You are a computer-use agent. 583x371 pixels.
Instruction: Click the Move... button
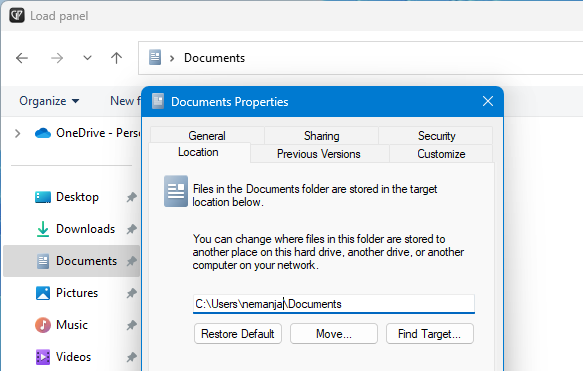click(x=334, y=334)
